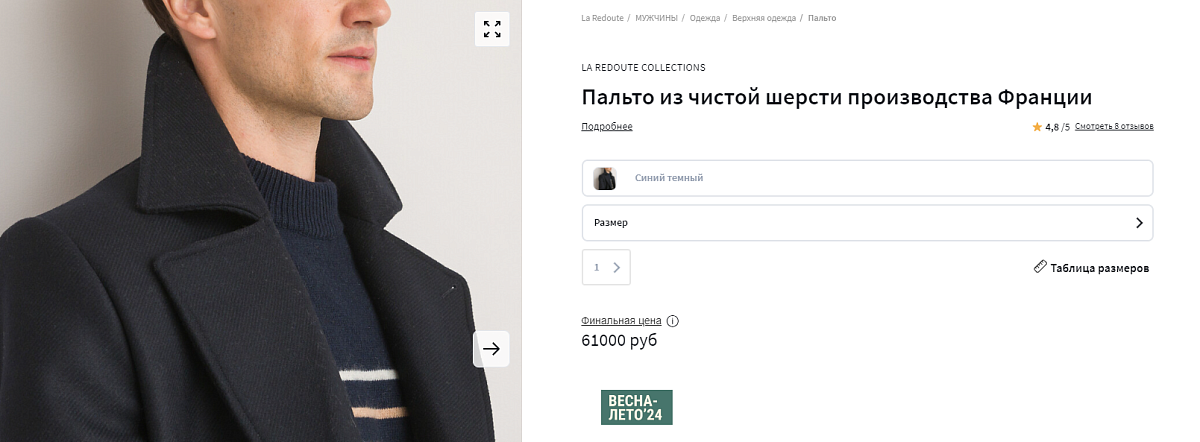Click the ВЕСНА-ЛЕТО'24 season badge
The width and height of the screenshot is (1200, 442).
[x=637, y=407]
